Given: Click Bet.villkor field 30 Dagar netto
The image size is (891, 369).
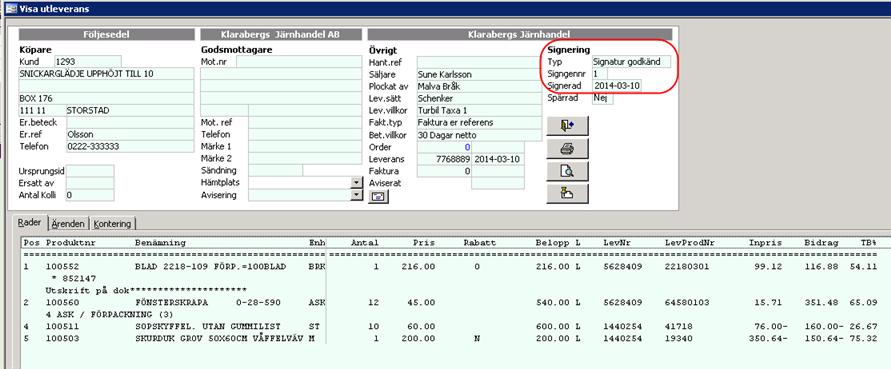Looking at the screenshot, I should click(480, 135).
